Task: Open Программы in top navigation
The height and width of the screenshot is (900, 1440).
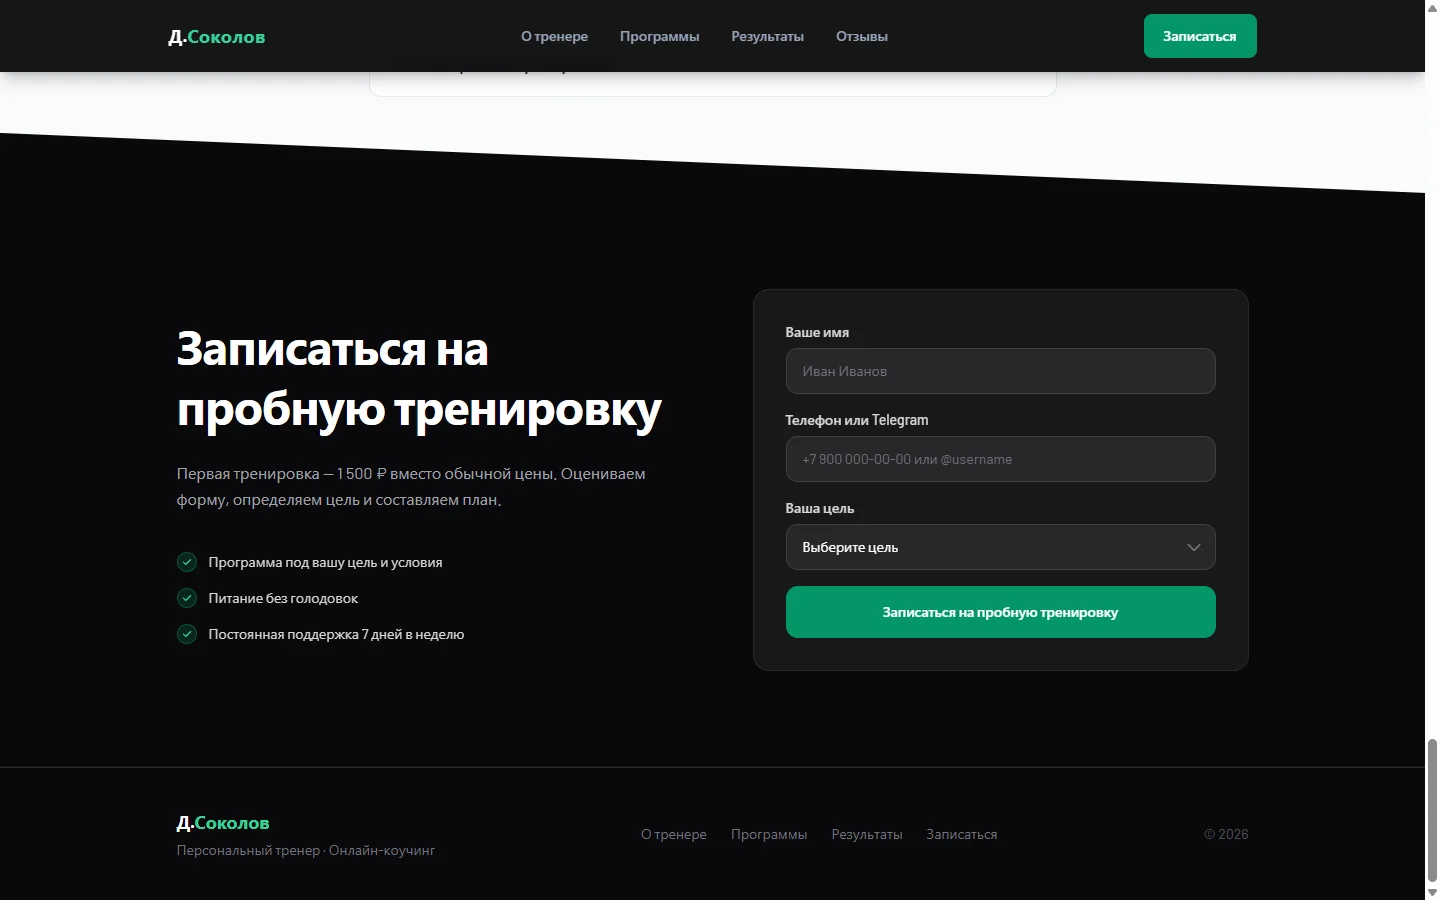Action: click(659, 36)
